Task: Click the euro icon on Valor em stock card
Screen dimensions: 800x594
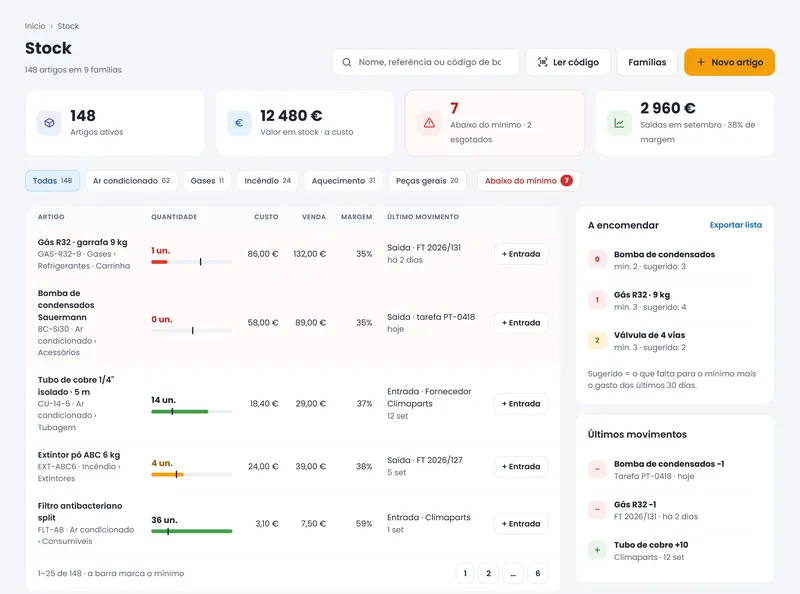Action: pyautogui.click(x=239, y=123)
